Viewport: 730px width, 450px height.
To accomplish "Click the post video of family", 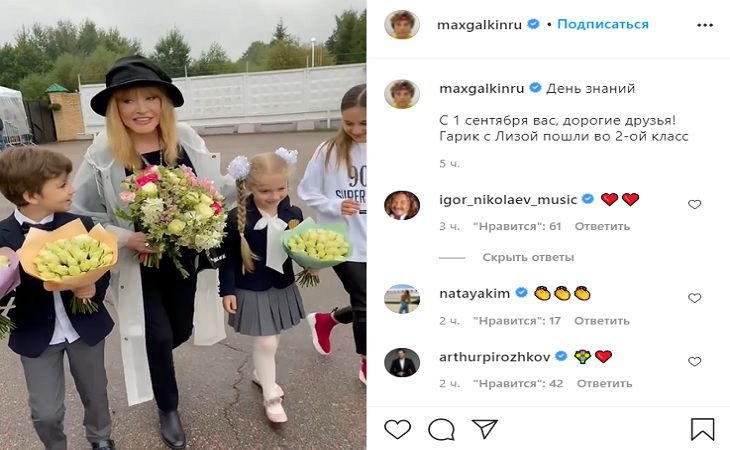I will [183, 225].
